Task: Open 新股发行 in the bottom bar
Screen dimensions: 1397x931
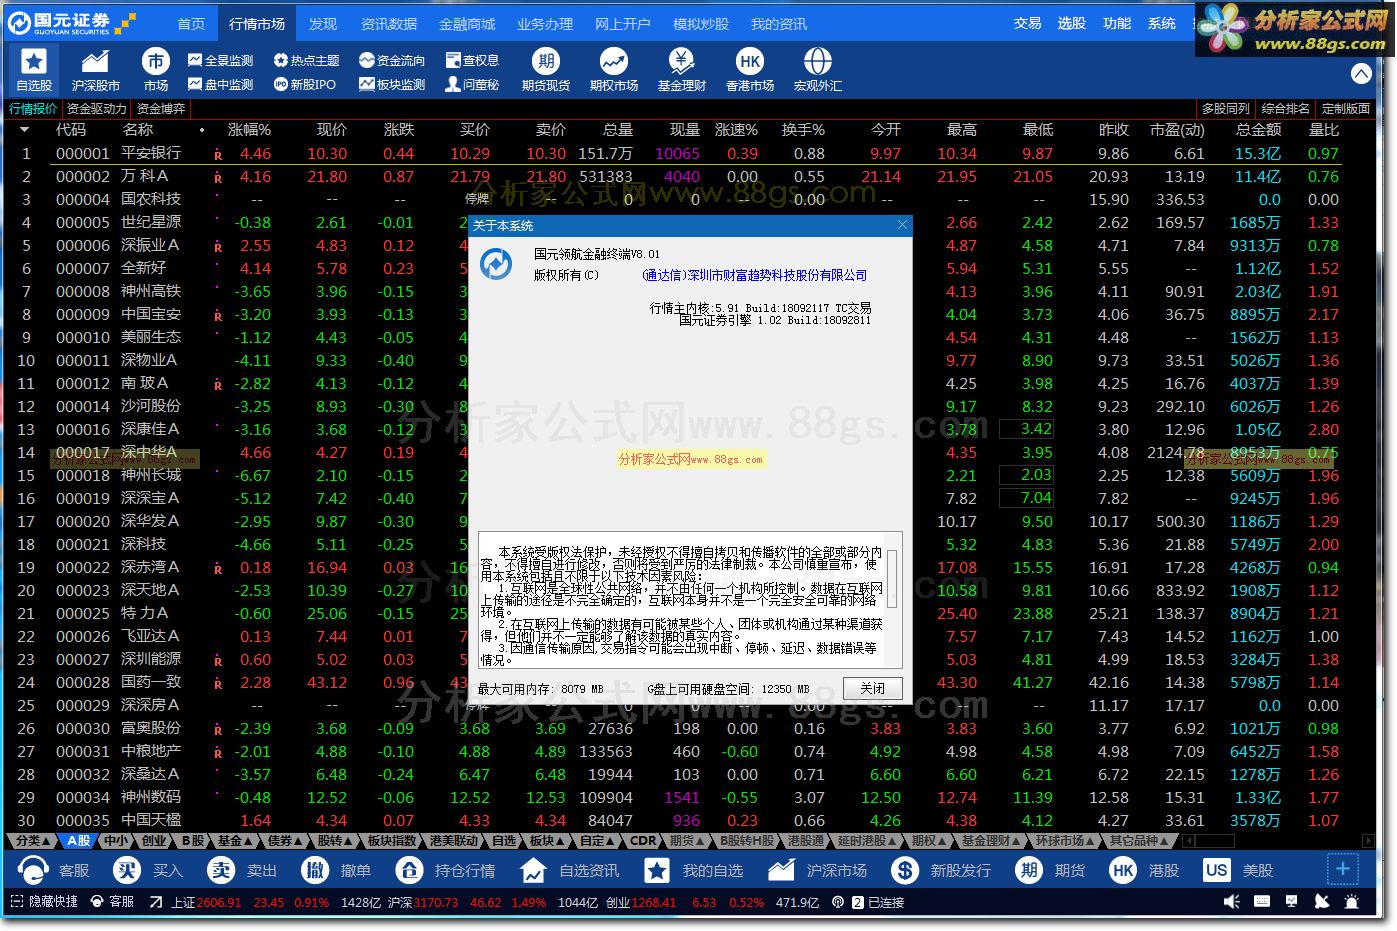Action: 942,870
